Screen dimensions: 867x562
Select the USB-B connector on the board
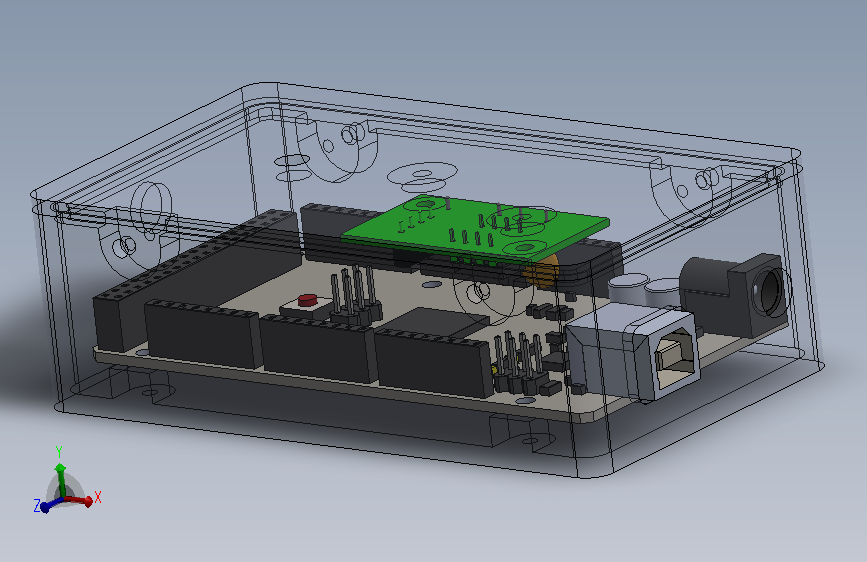[633, 352]
